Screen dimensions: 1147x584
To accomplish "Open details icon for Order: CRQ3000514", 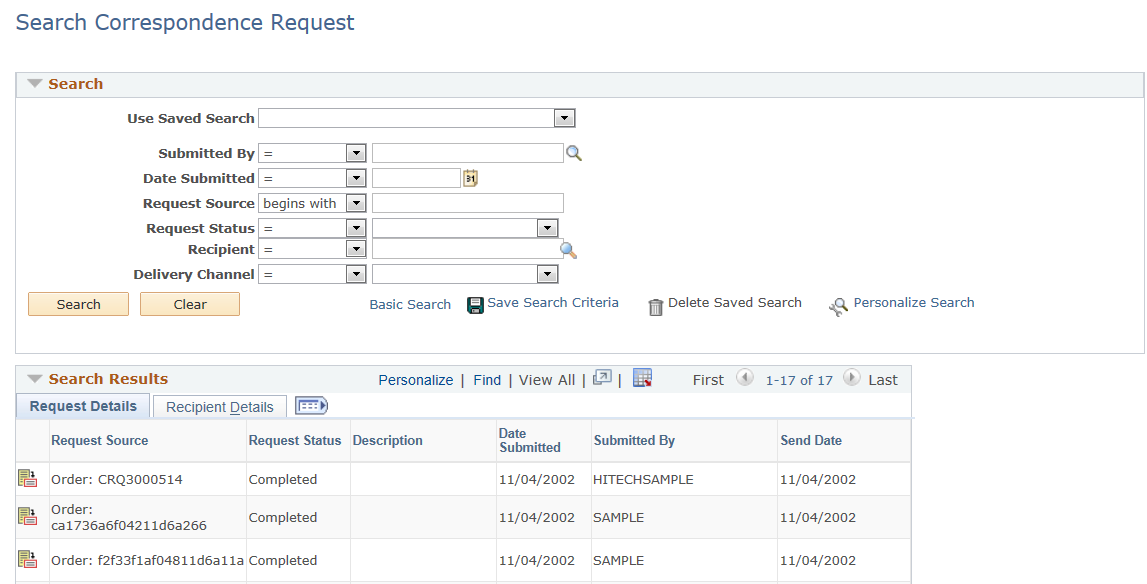I will [27, 479].
